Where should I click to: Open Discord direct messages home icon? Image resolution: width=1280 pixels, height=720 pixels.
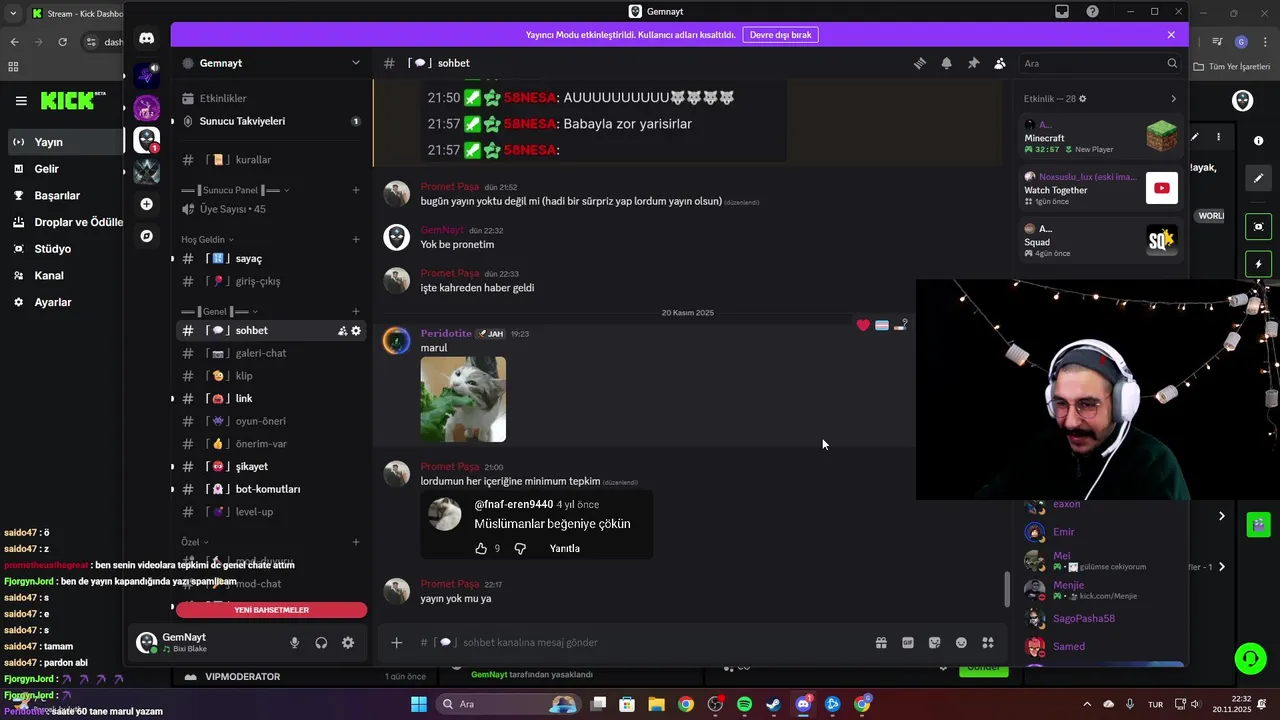147,38
